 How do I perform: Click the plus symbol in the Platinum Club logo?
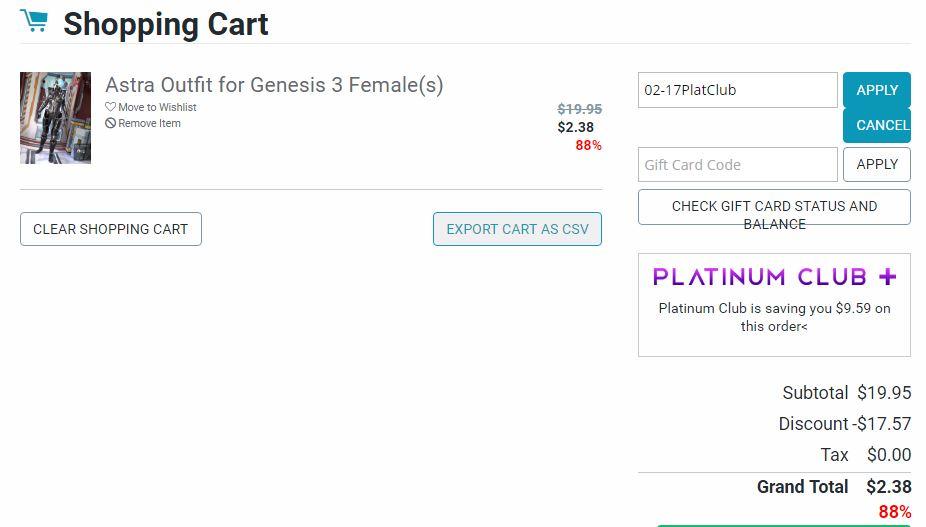(887, 276)
